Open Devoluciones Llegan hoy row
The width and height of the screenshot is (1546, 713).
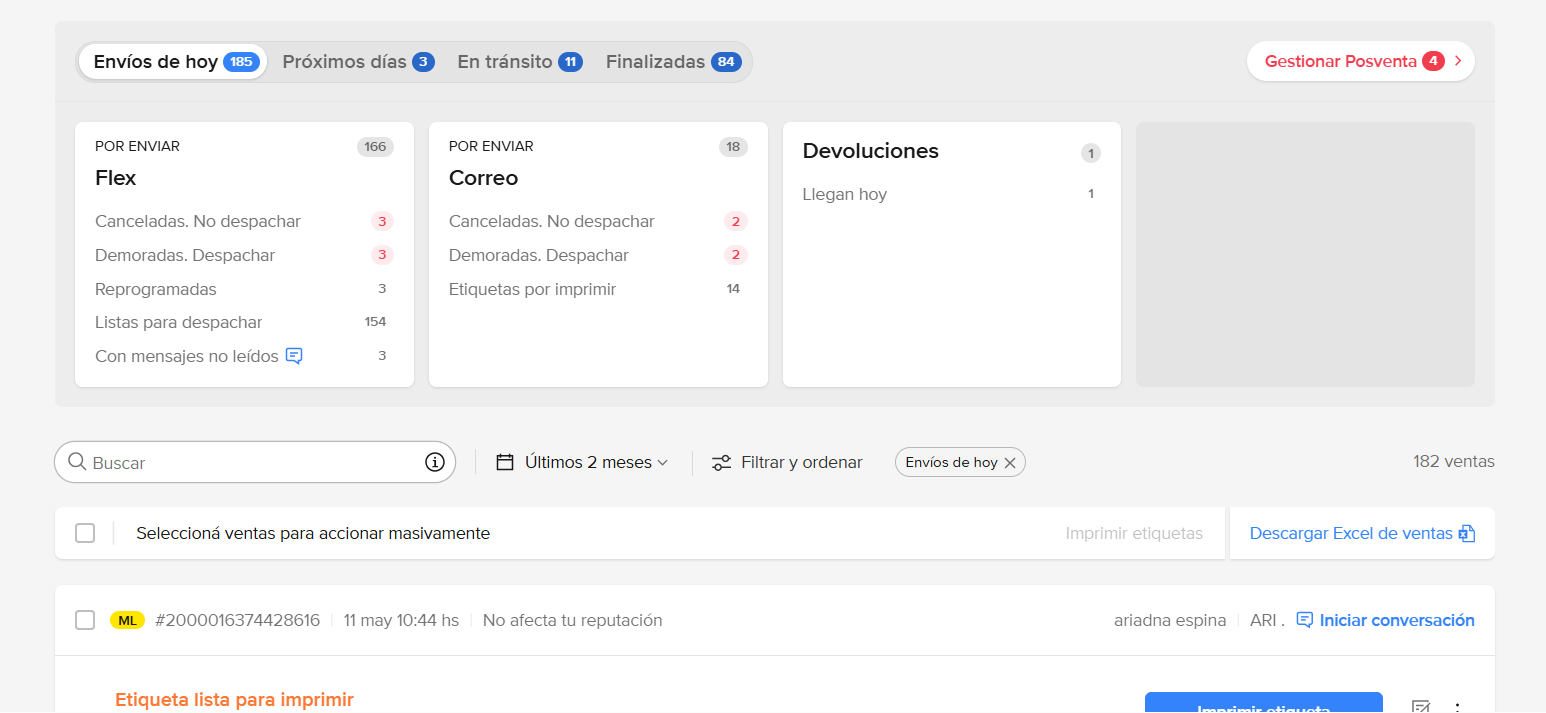[x=951, y=194]
